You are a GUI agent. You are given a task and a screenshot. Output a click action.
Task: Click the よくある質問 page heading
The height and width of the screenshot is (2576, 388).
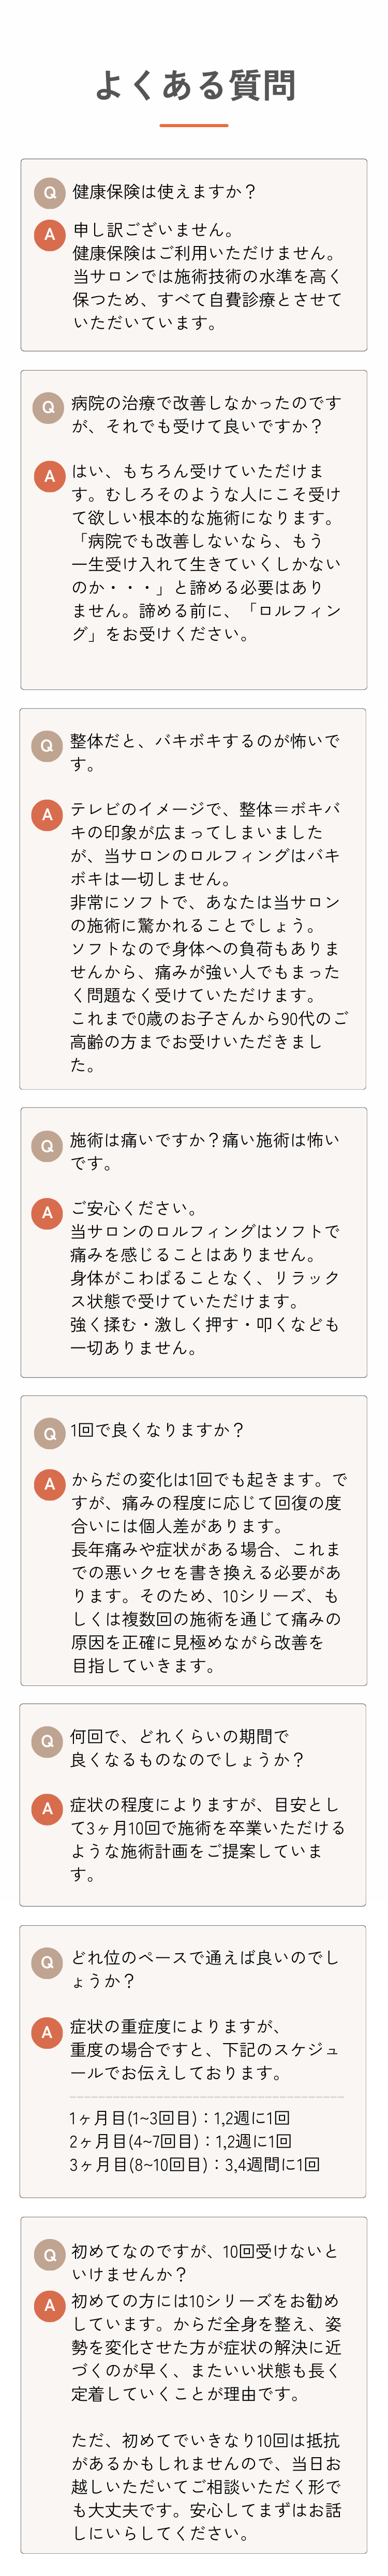click(x=195, y=86)
